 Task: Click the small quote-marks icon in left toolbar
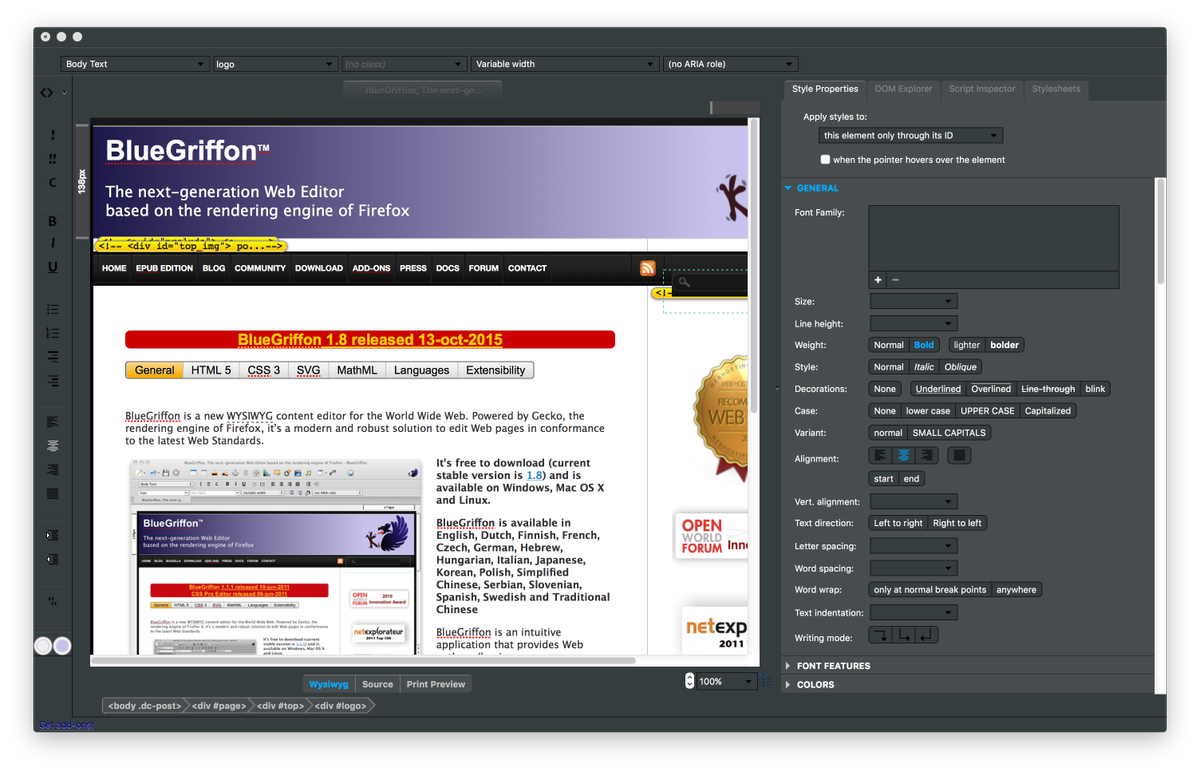[52, 602]
